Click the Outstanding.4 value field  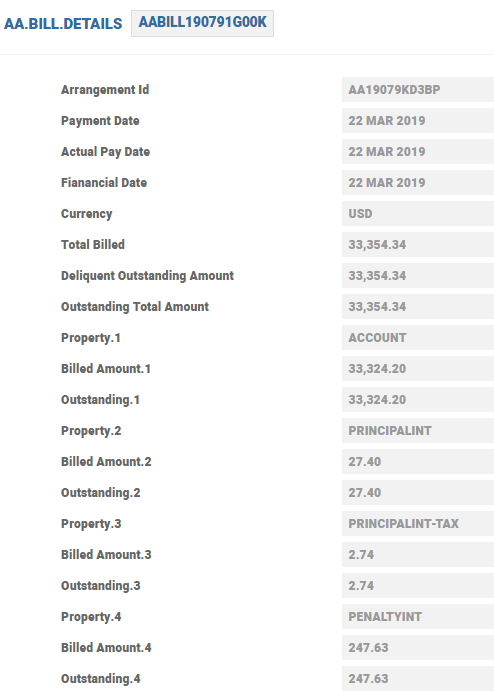[418, 678]
